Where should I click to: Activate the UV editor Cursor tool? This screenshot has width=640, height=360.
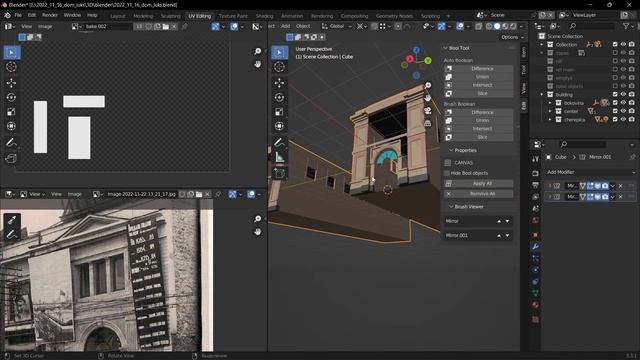tap(11, 67)
